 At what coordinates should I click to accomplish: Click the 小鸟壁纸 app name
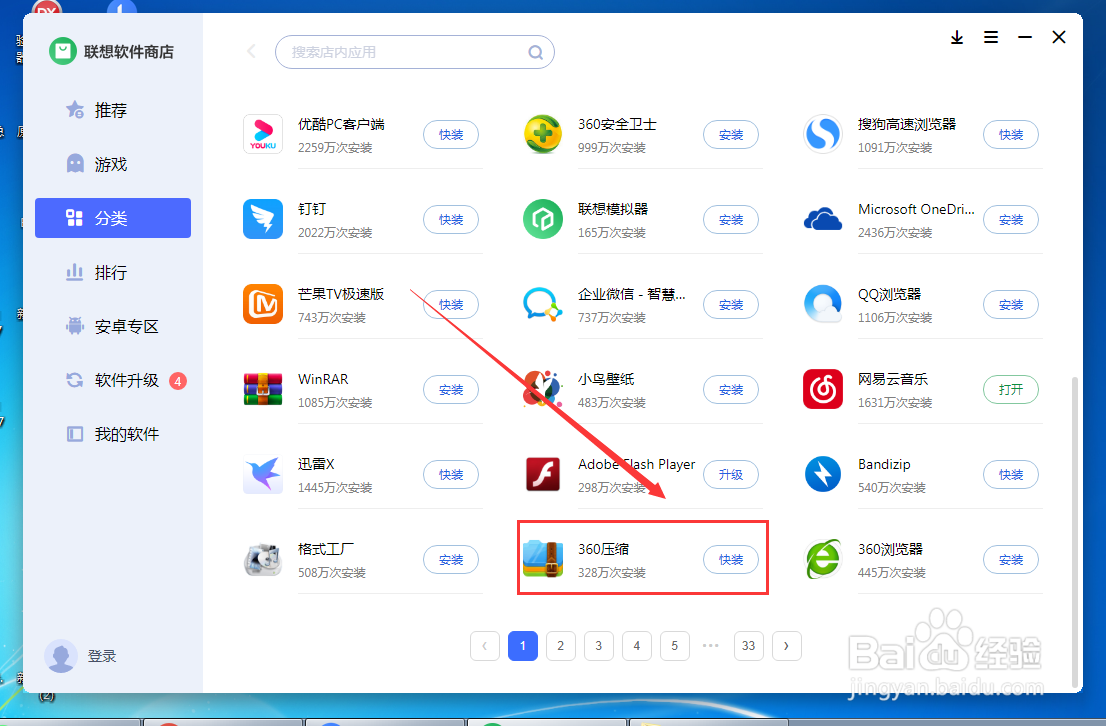[606, 379]
